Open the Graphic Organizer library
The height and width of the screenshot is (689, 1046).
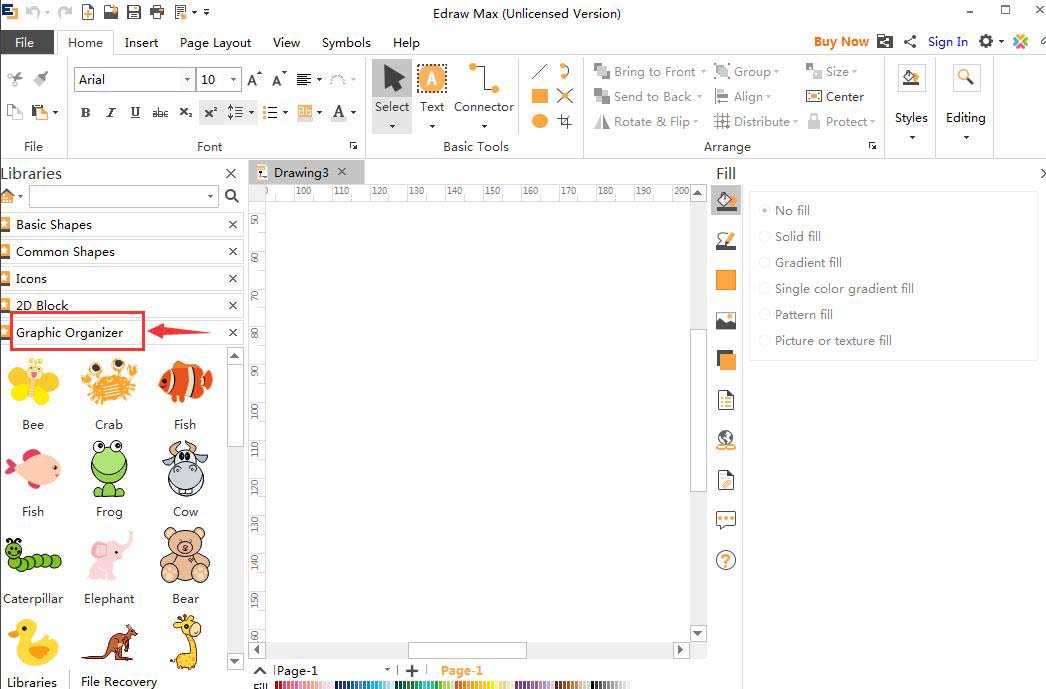tap(120, 332)
